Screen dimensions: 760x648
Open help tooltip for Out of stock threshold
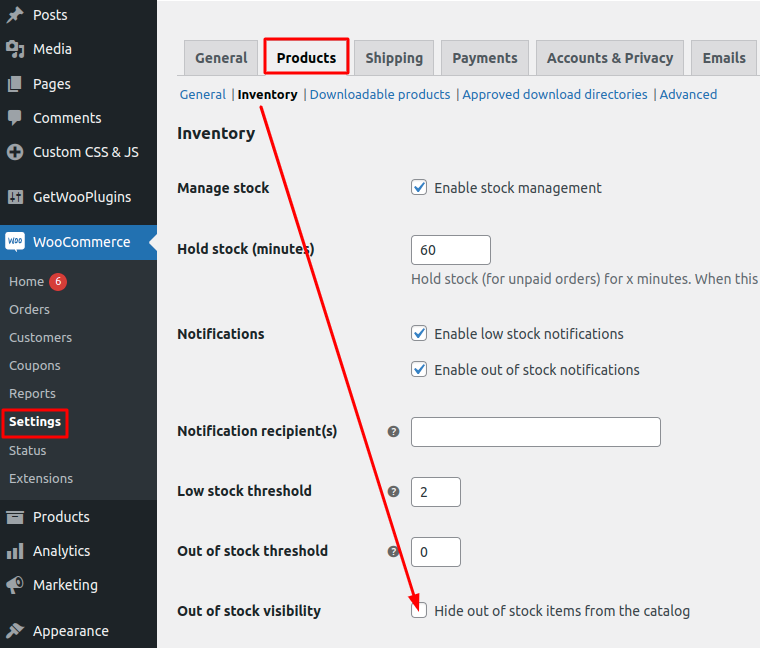[x=394, y=552]
